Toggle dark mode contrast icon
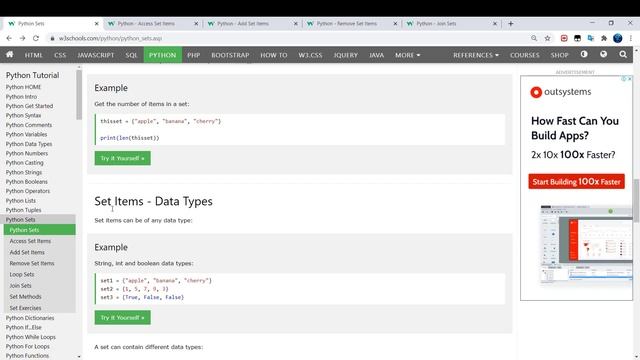This screenshot has width=640, height=360. point(584,54)
